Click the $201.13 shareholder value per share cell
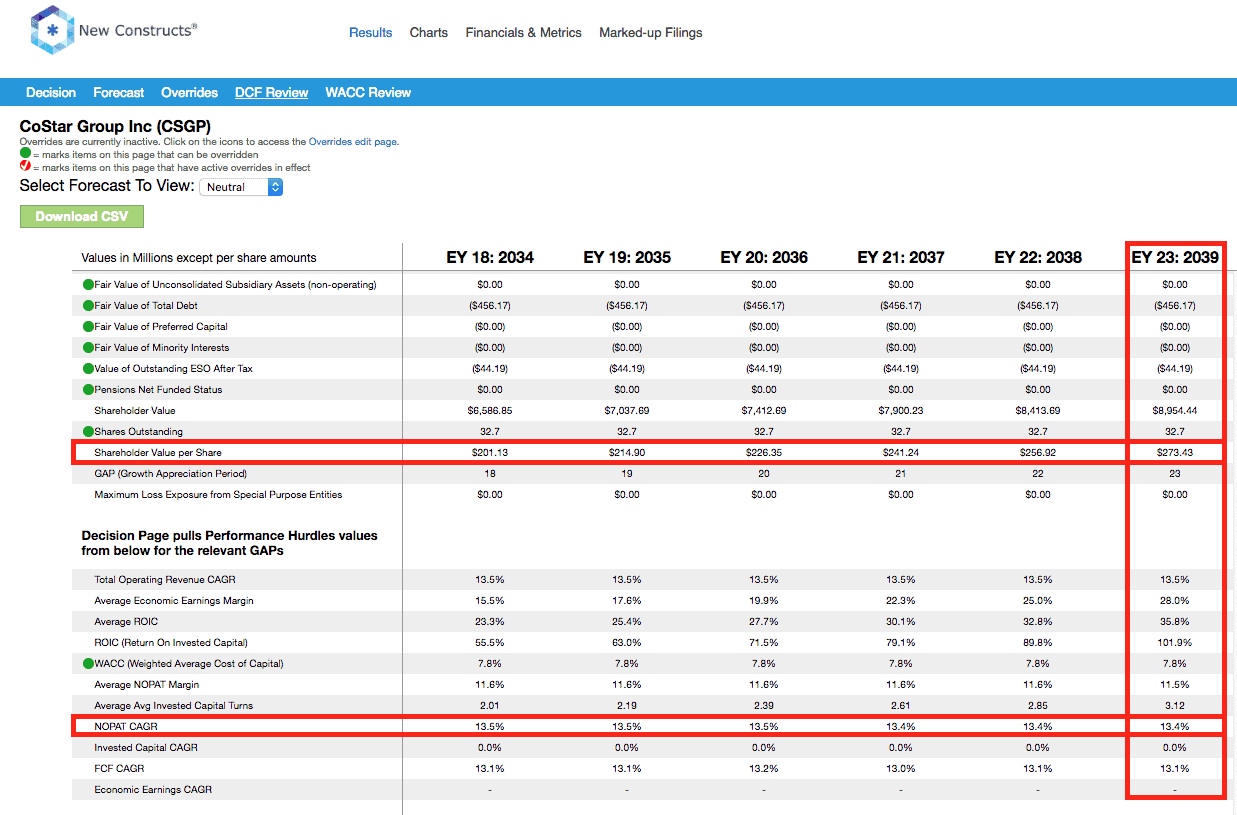Screen dimensions: 1237x815 point(490,453)
